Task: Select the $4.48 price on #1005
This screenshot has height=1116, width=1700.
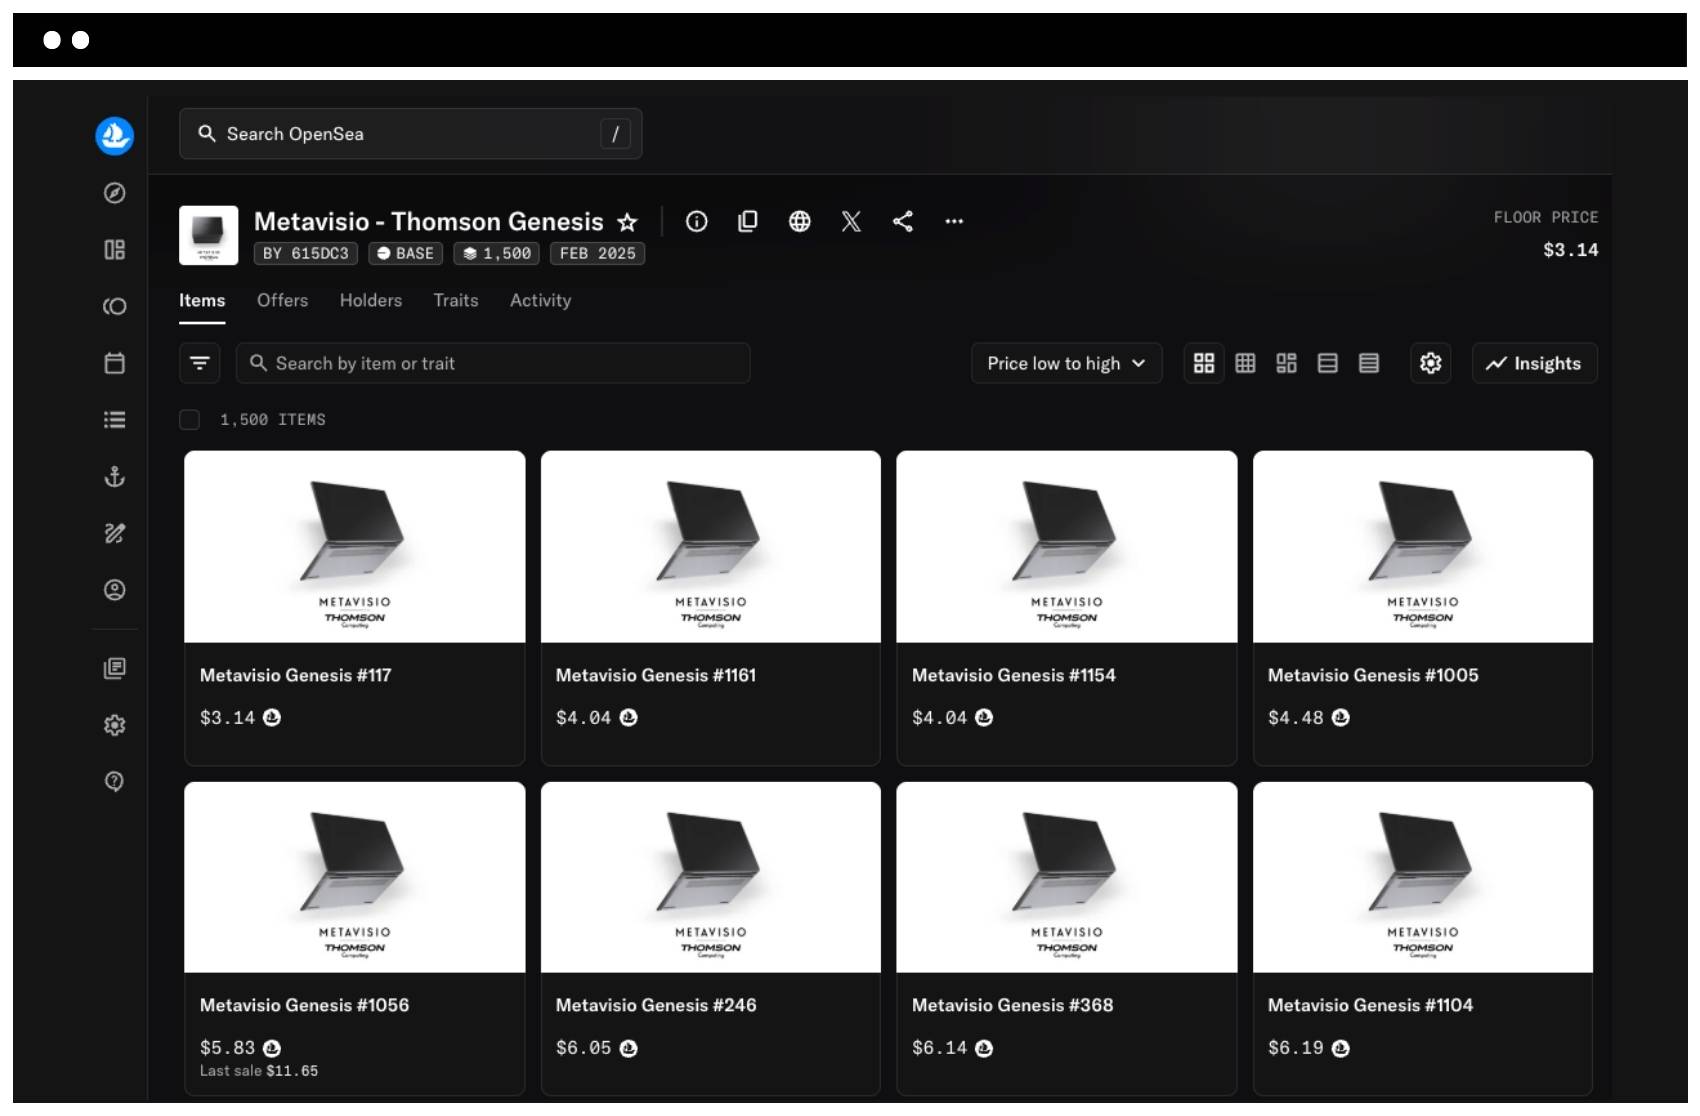Action: (x=1296, y=718)
